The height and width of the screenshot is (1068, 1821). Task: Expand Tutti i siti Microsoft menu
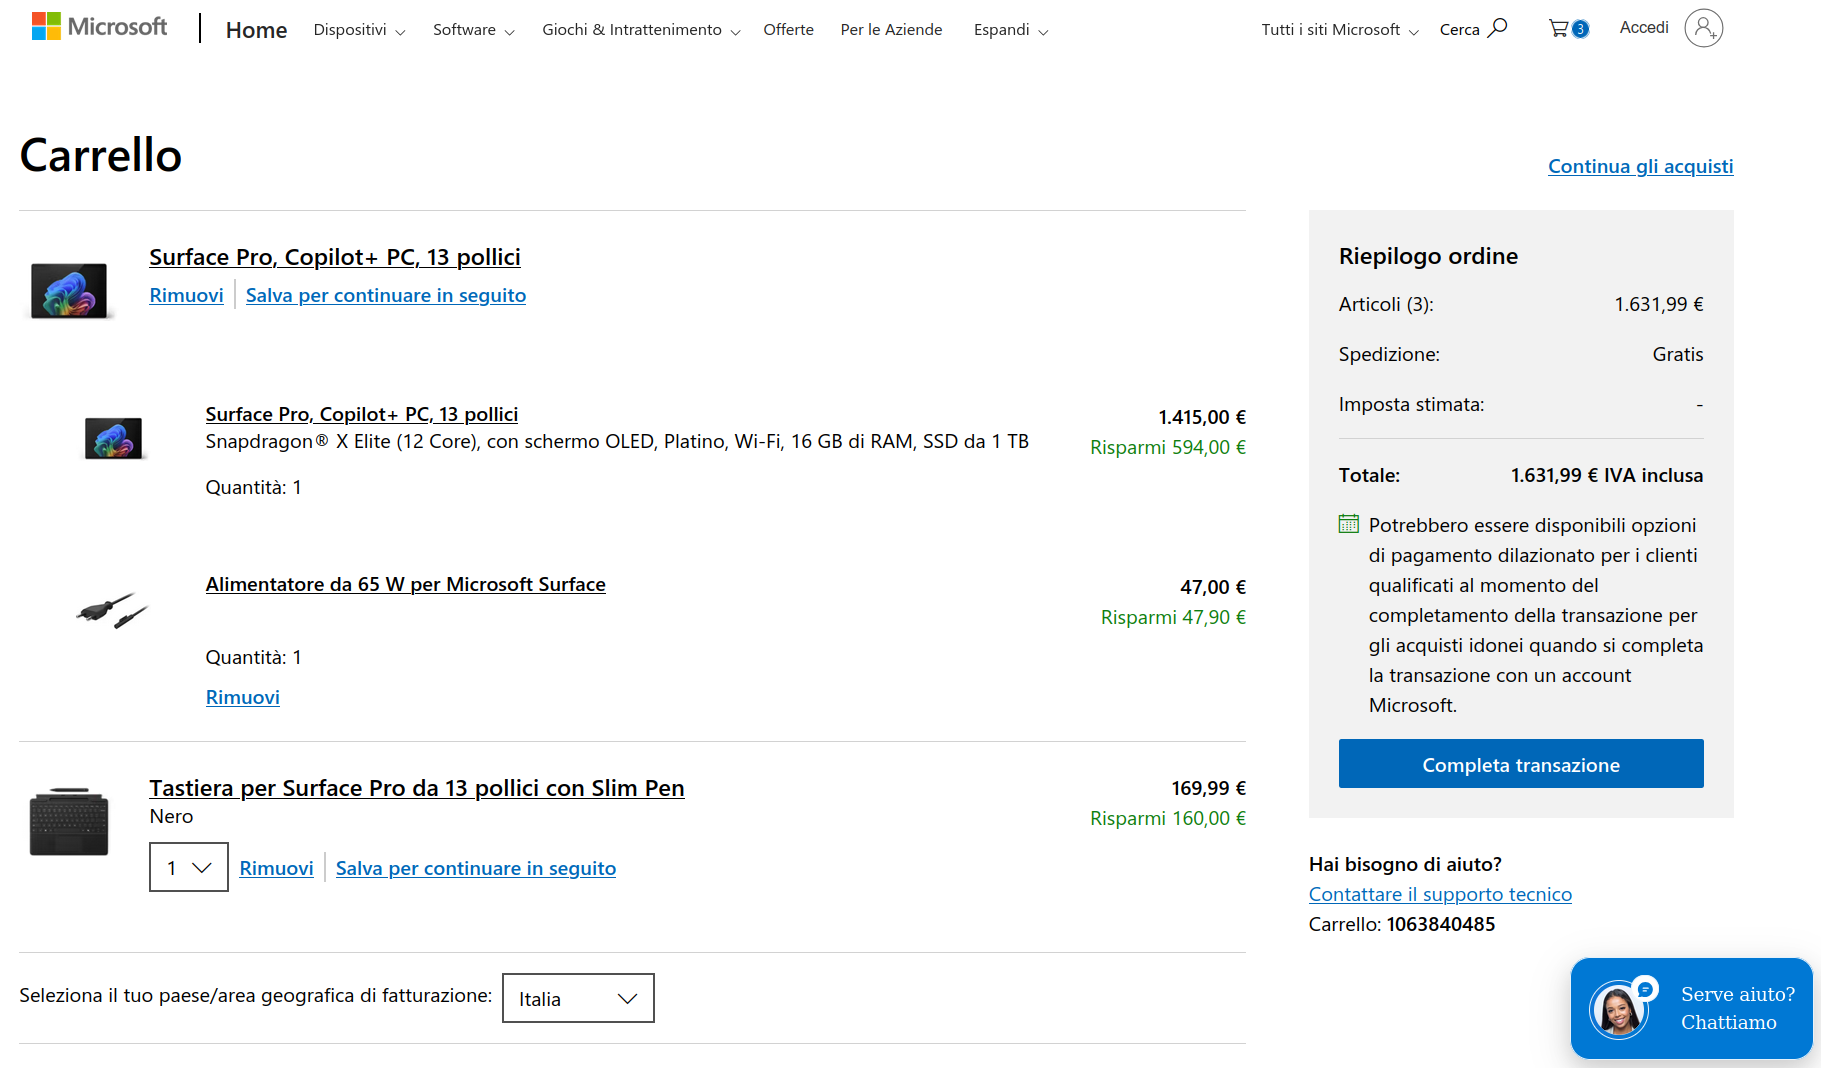click(1339, 30)
